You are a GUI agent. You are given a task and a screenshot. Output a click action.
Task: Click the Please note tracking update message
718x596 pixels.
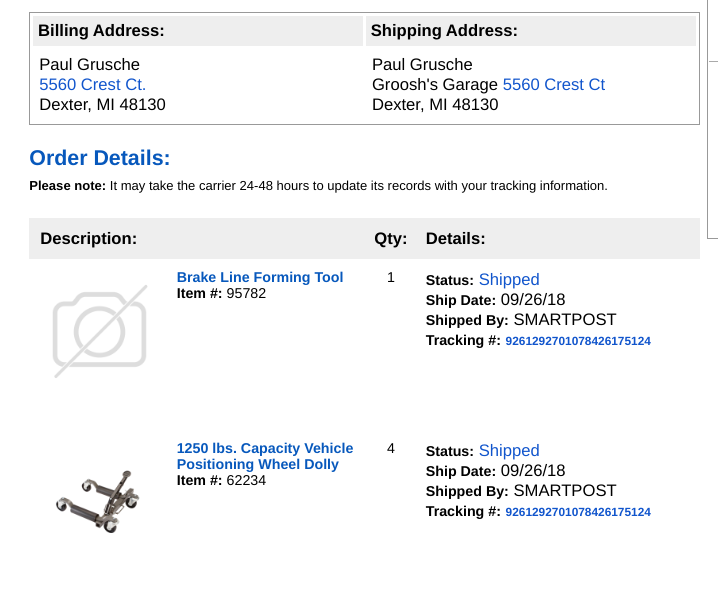point(318,186)
